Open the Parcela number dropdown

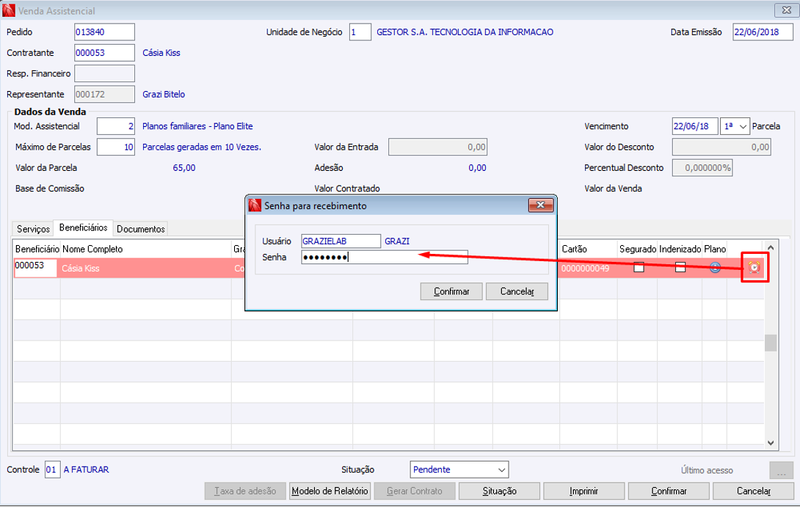point(743,126)
